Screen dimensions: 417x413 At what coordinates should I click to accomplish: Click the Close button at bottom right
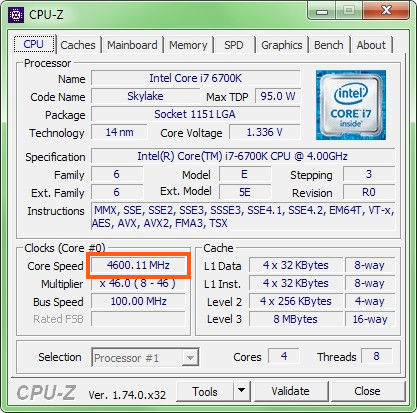coord(367,391)
